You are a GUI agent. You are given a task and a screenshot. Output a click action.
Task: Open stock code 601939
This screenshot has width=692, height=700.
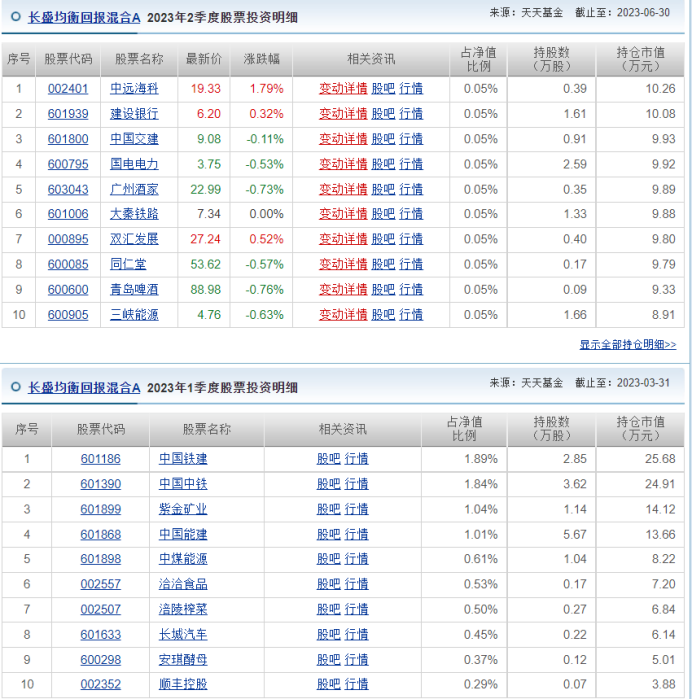point(68,114)
